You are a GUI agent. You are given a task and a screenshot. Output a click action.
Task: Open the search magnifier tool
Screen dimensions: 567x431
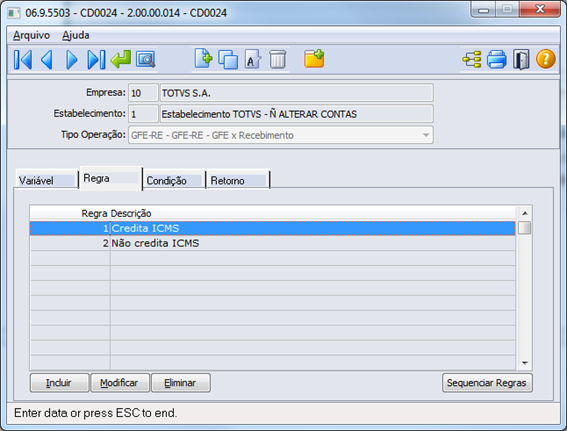(146, 60)
